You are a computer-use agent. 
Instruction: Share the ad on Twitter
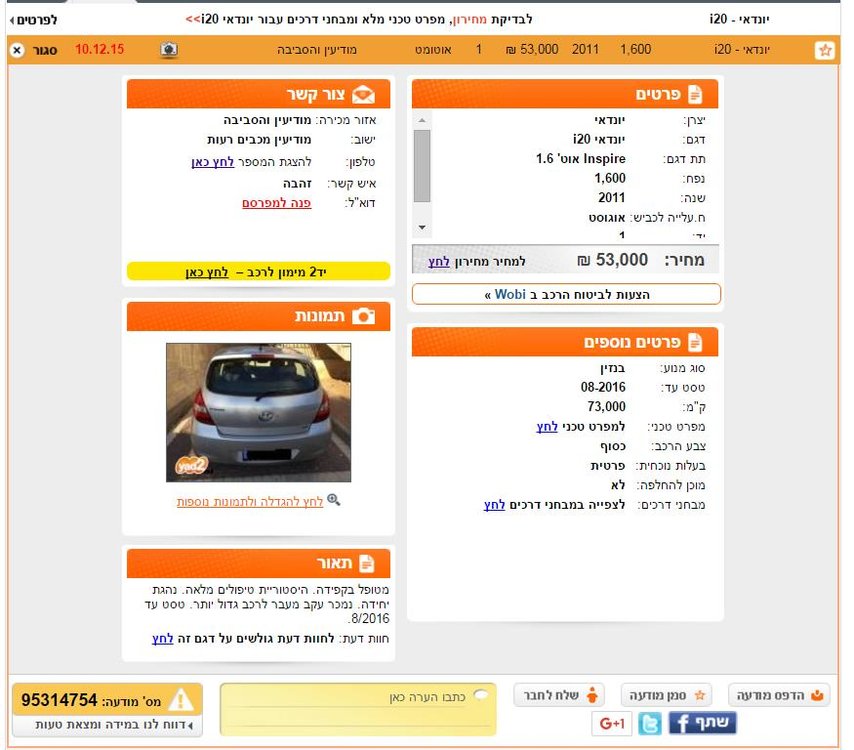click(x=650, y=724)
